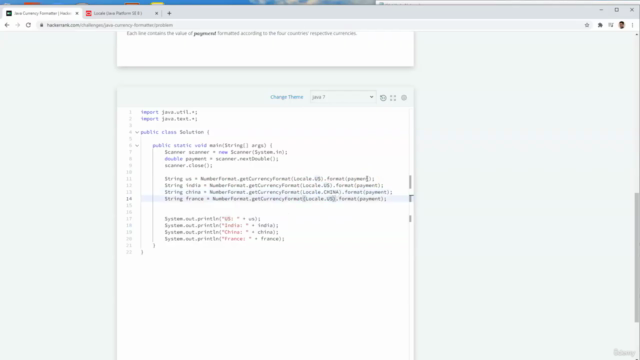
Task: Open a new browser tab
Action: point(169,13)
